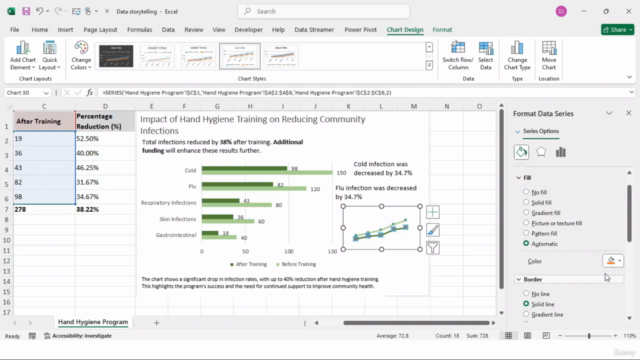Image resolution: width=640 pixels, height=360 pixels.
Task: Add new sheet with plus icon
Action: click(x=156, y=323)
